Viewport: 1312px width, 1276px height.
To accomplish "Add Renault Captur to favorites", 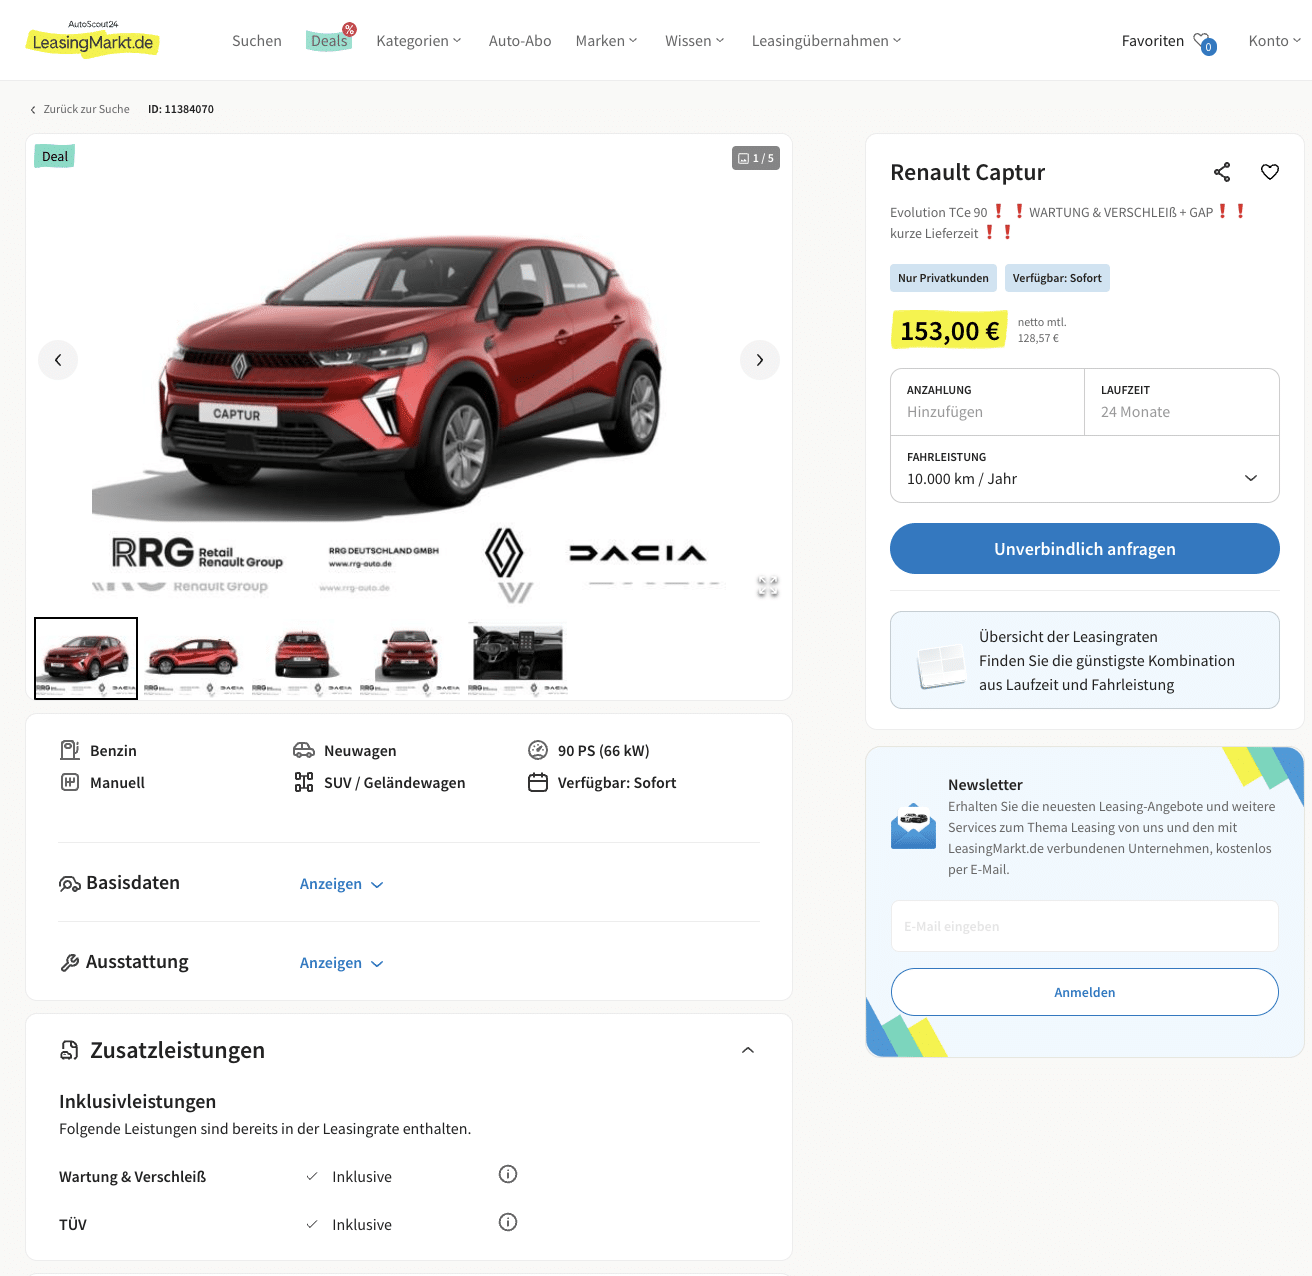I will [1270, 172].
